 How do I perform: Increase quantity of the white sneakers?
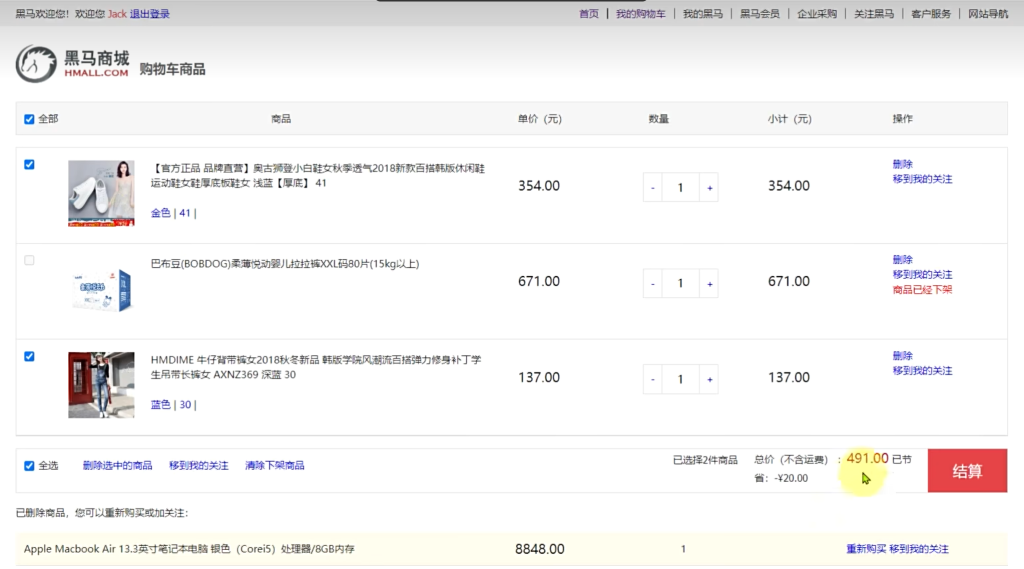pyautogui.click(x=709, y=187)
